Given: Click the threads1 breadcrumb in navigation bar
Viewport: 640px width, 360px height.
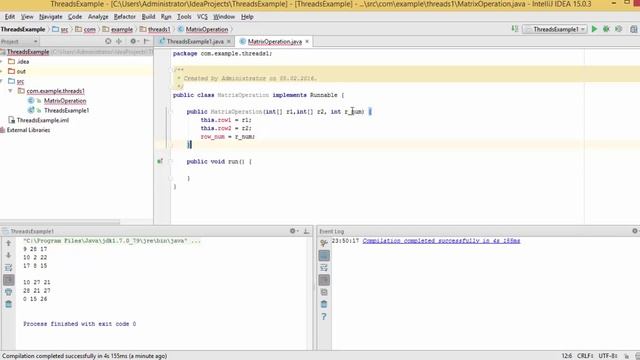Looking at the screenshot, I should [155, 29].
